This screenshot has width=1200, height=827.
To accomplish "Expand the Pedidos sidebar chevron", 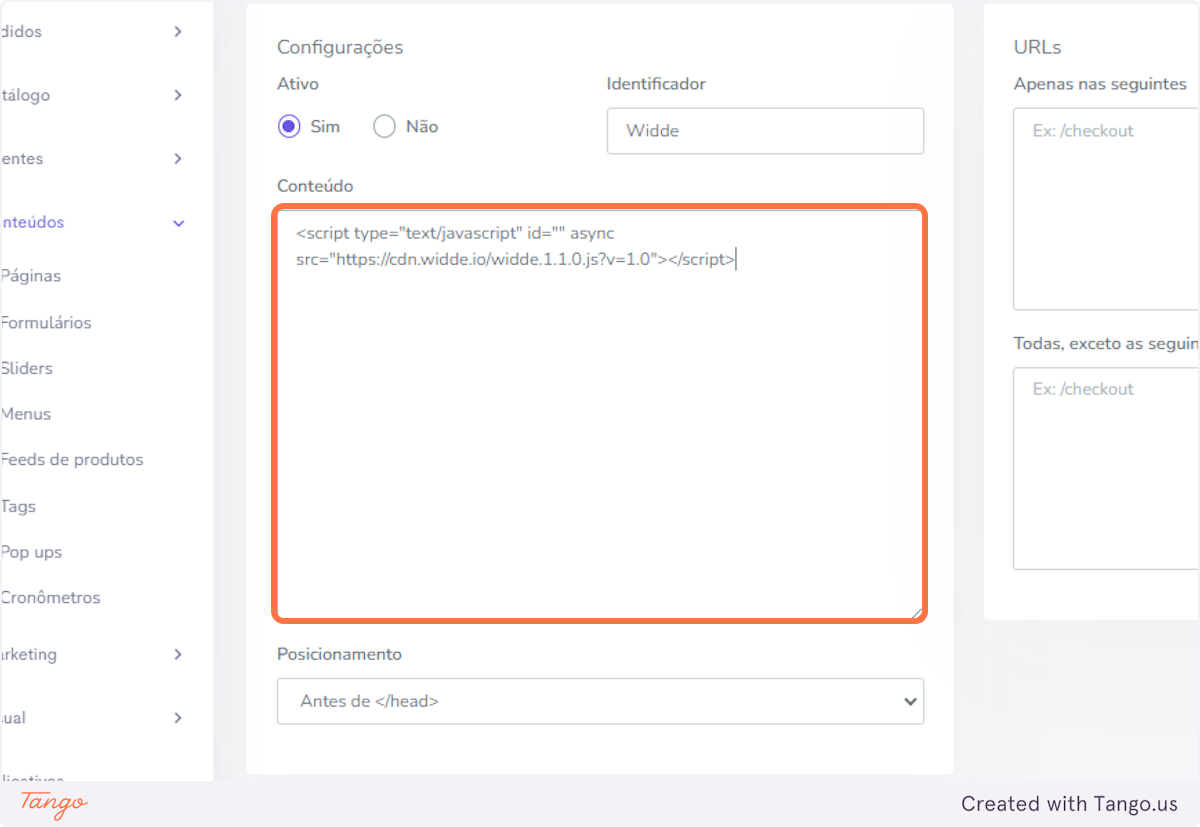I will coord(178,32).
